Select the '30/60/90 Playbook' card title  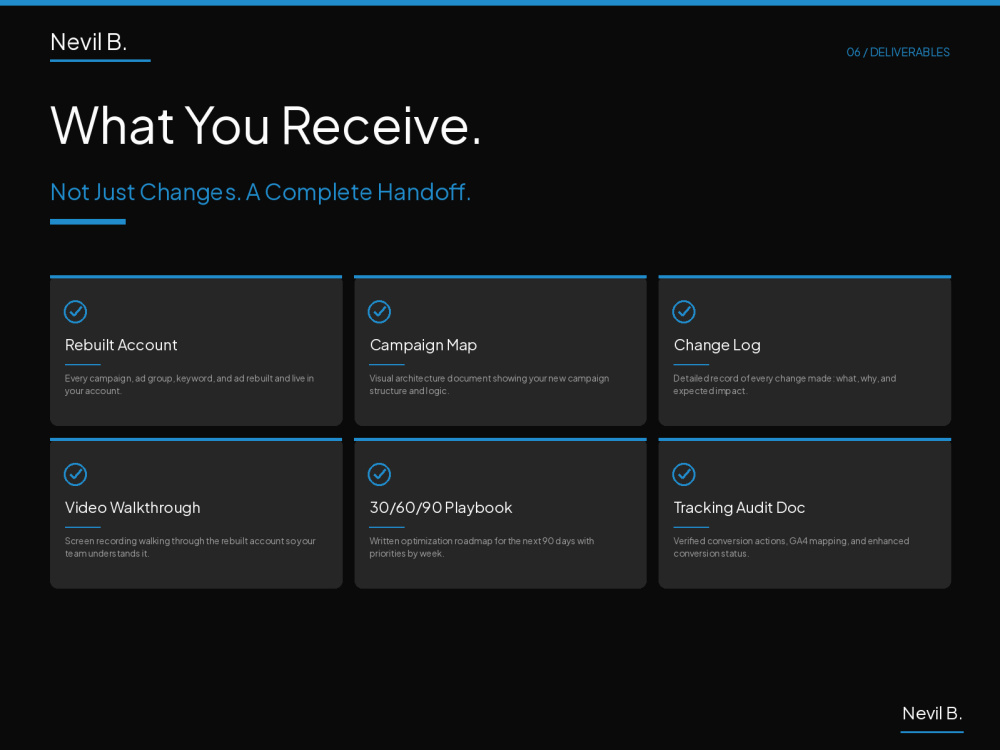click(x=441, y=508)
